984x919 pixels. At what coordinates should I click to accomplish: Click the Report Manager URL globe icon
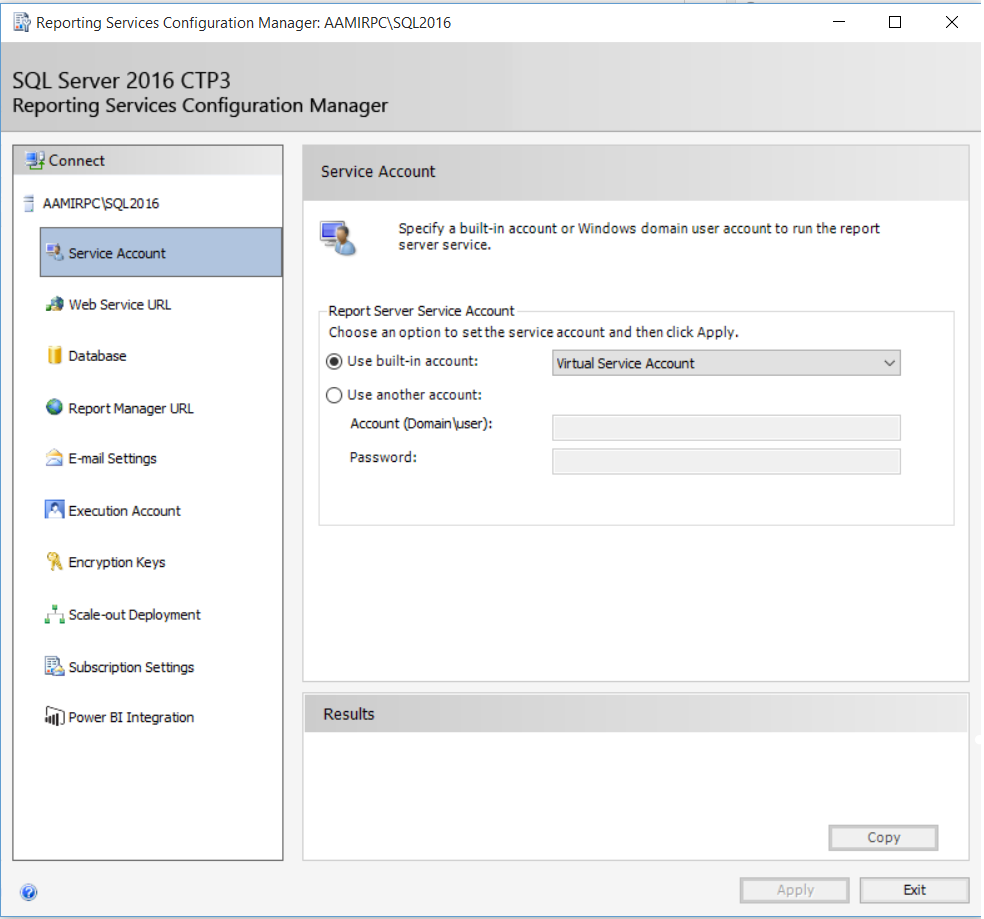click(x=55, y=407)
